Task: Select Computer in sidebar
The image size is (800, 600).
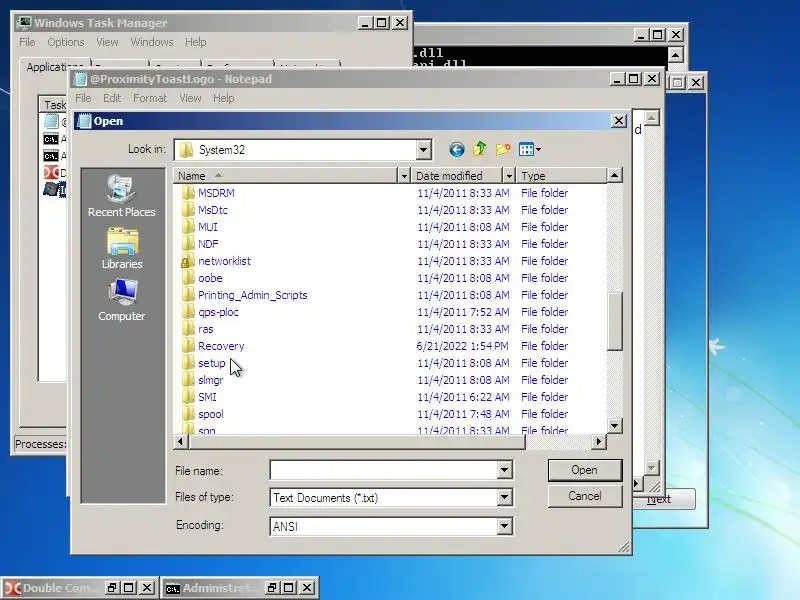Action: 122,301
